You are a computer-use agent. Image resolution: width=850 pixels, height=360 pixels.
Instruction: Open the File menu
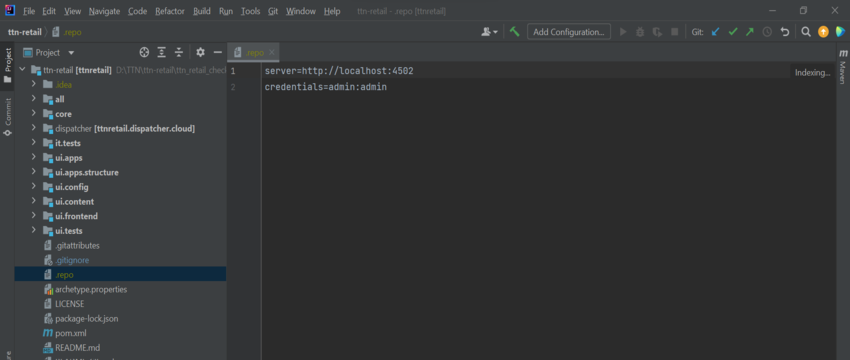(29, 11)
